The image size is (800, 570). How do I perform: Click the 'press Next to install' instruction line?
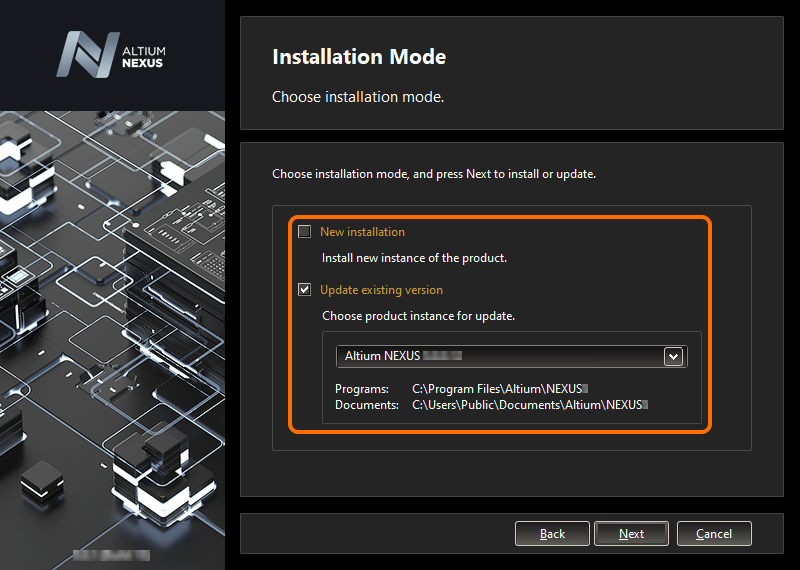coord(433,174)
